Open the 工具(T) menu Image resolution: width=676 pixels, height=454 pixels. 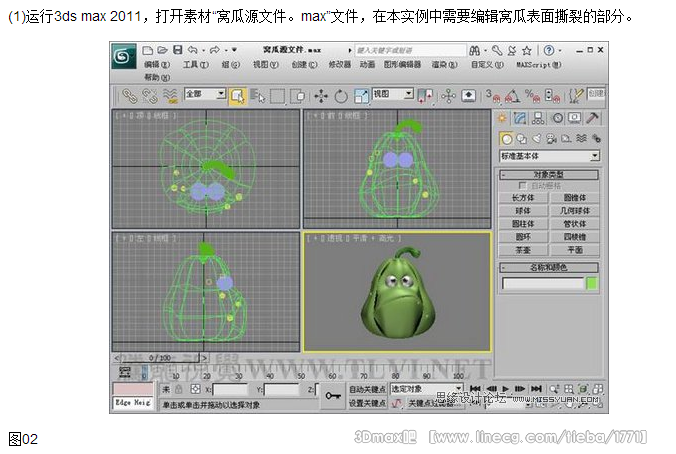tap(196, 64)
